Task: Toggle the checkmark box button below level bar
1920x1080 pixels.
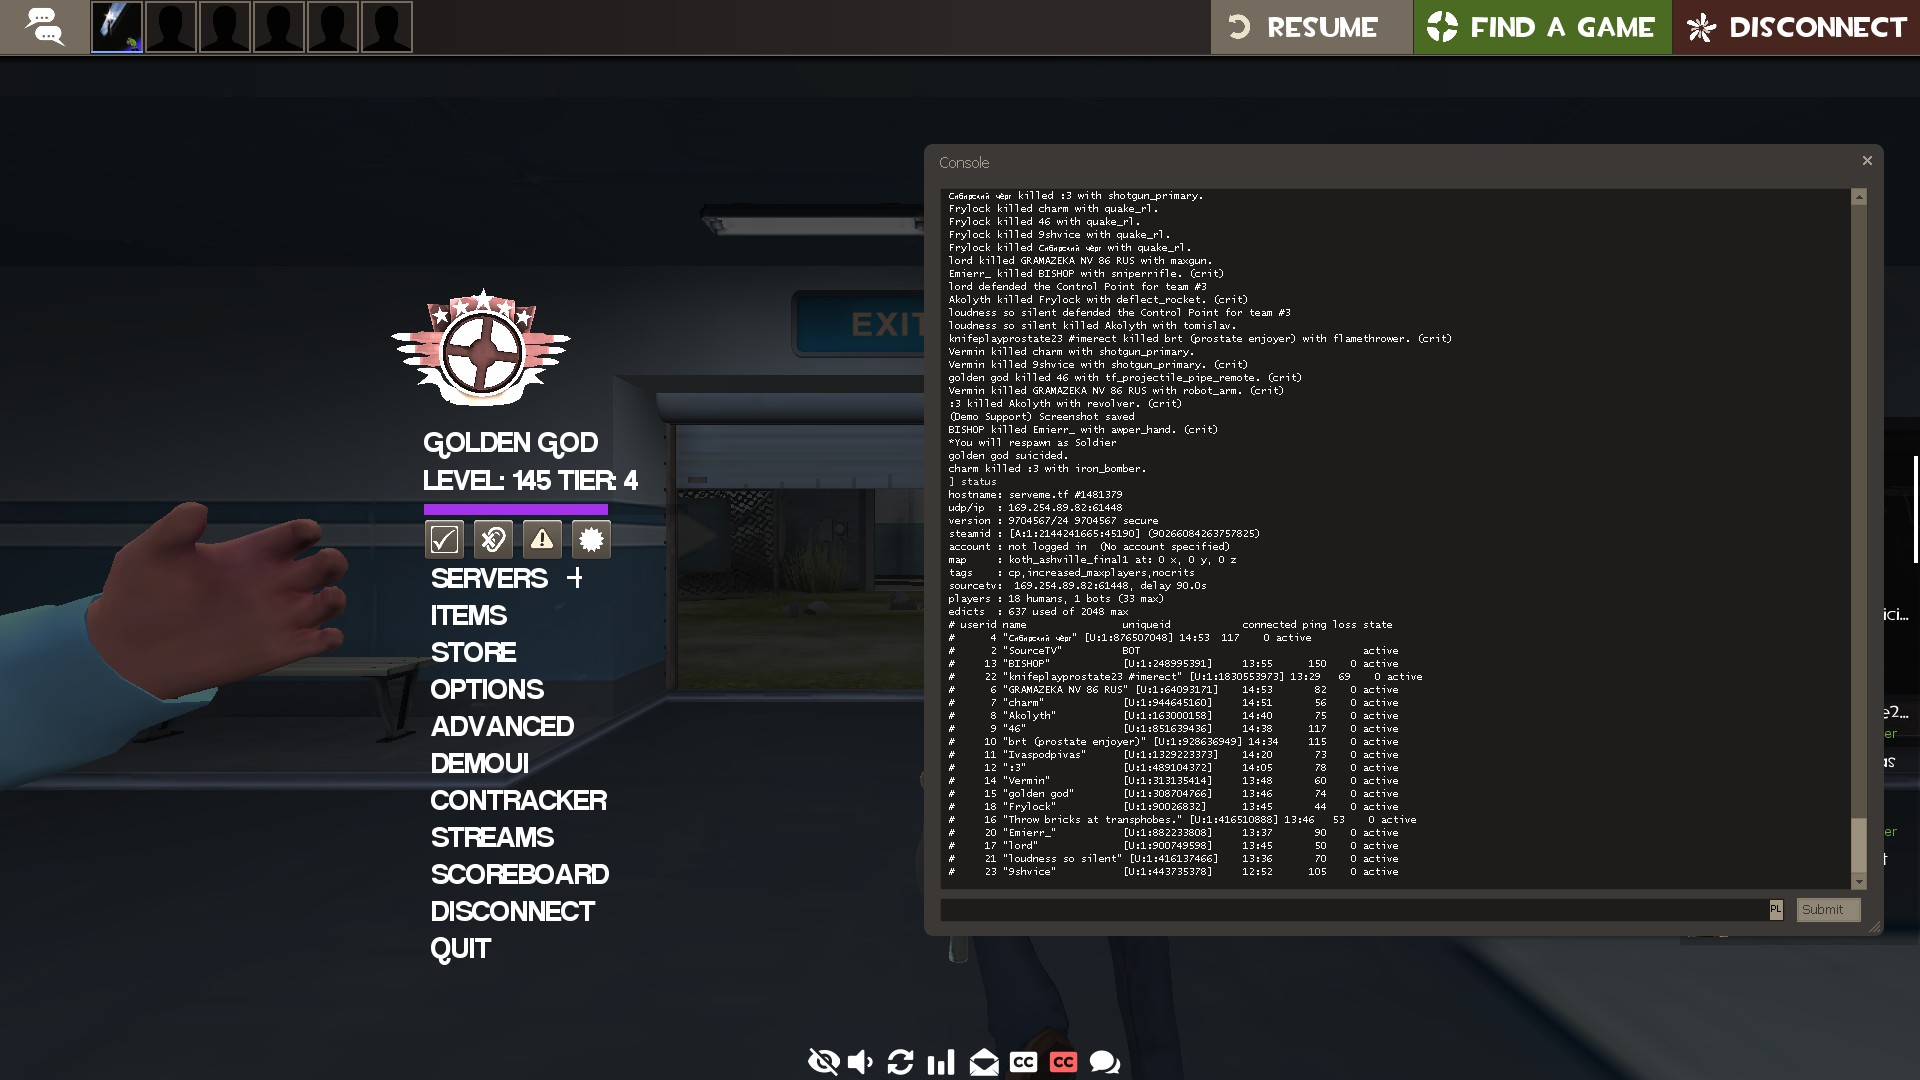Action: pyautogui.click(x=444, y=540)
